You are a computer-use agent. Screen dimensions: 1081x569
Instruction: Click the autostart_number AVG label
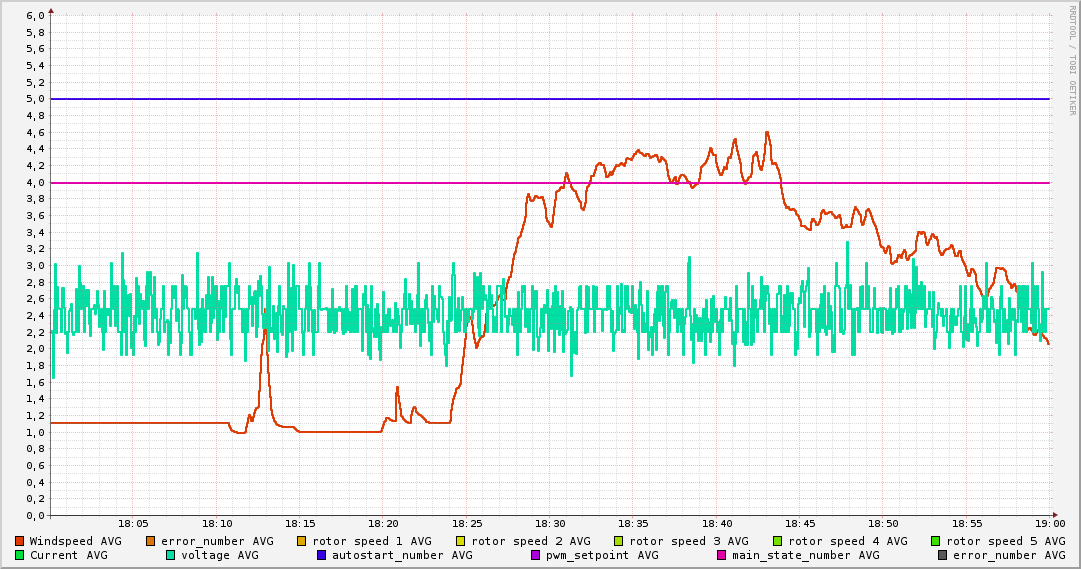point(403,555)
